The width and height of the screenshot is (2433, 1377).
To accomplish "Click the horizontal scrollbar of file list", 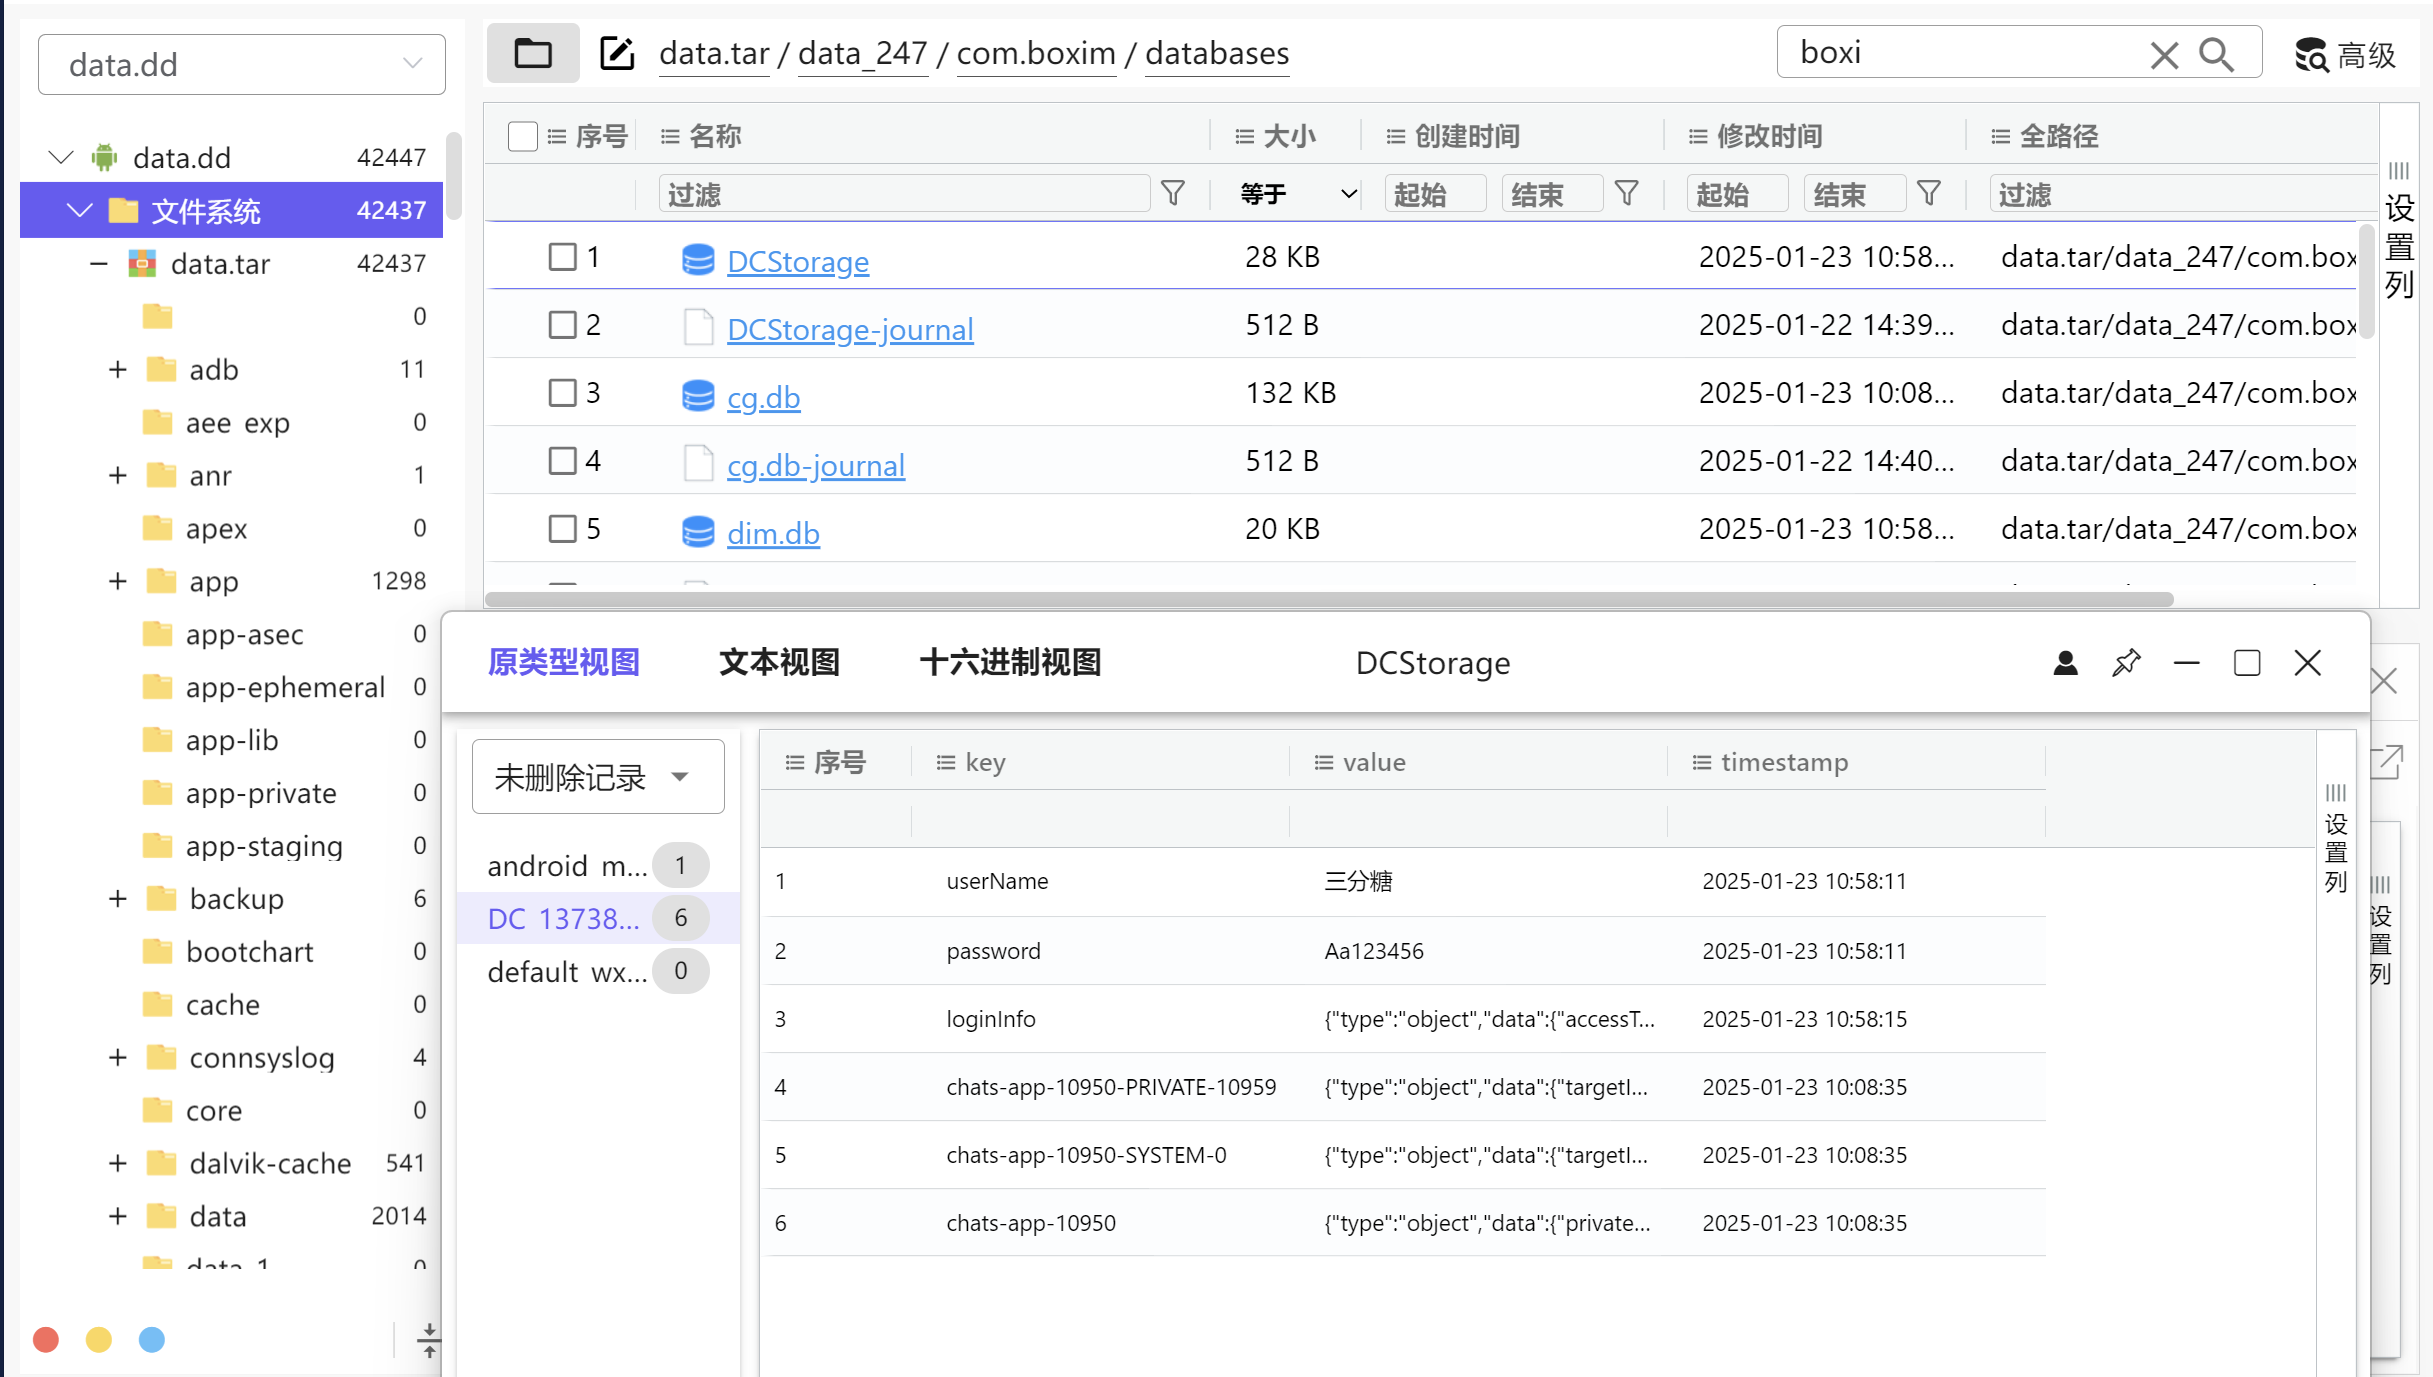I will click(1330, 599).
